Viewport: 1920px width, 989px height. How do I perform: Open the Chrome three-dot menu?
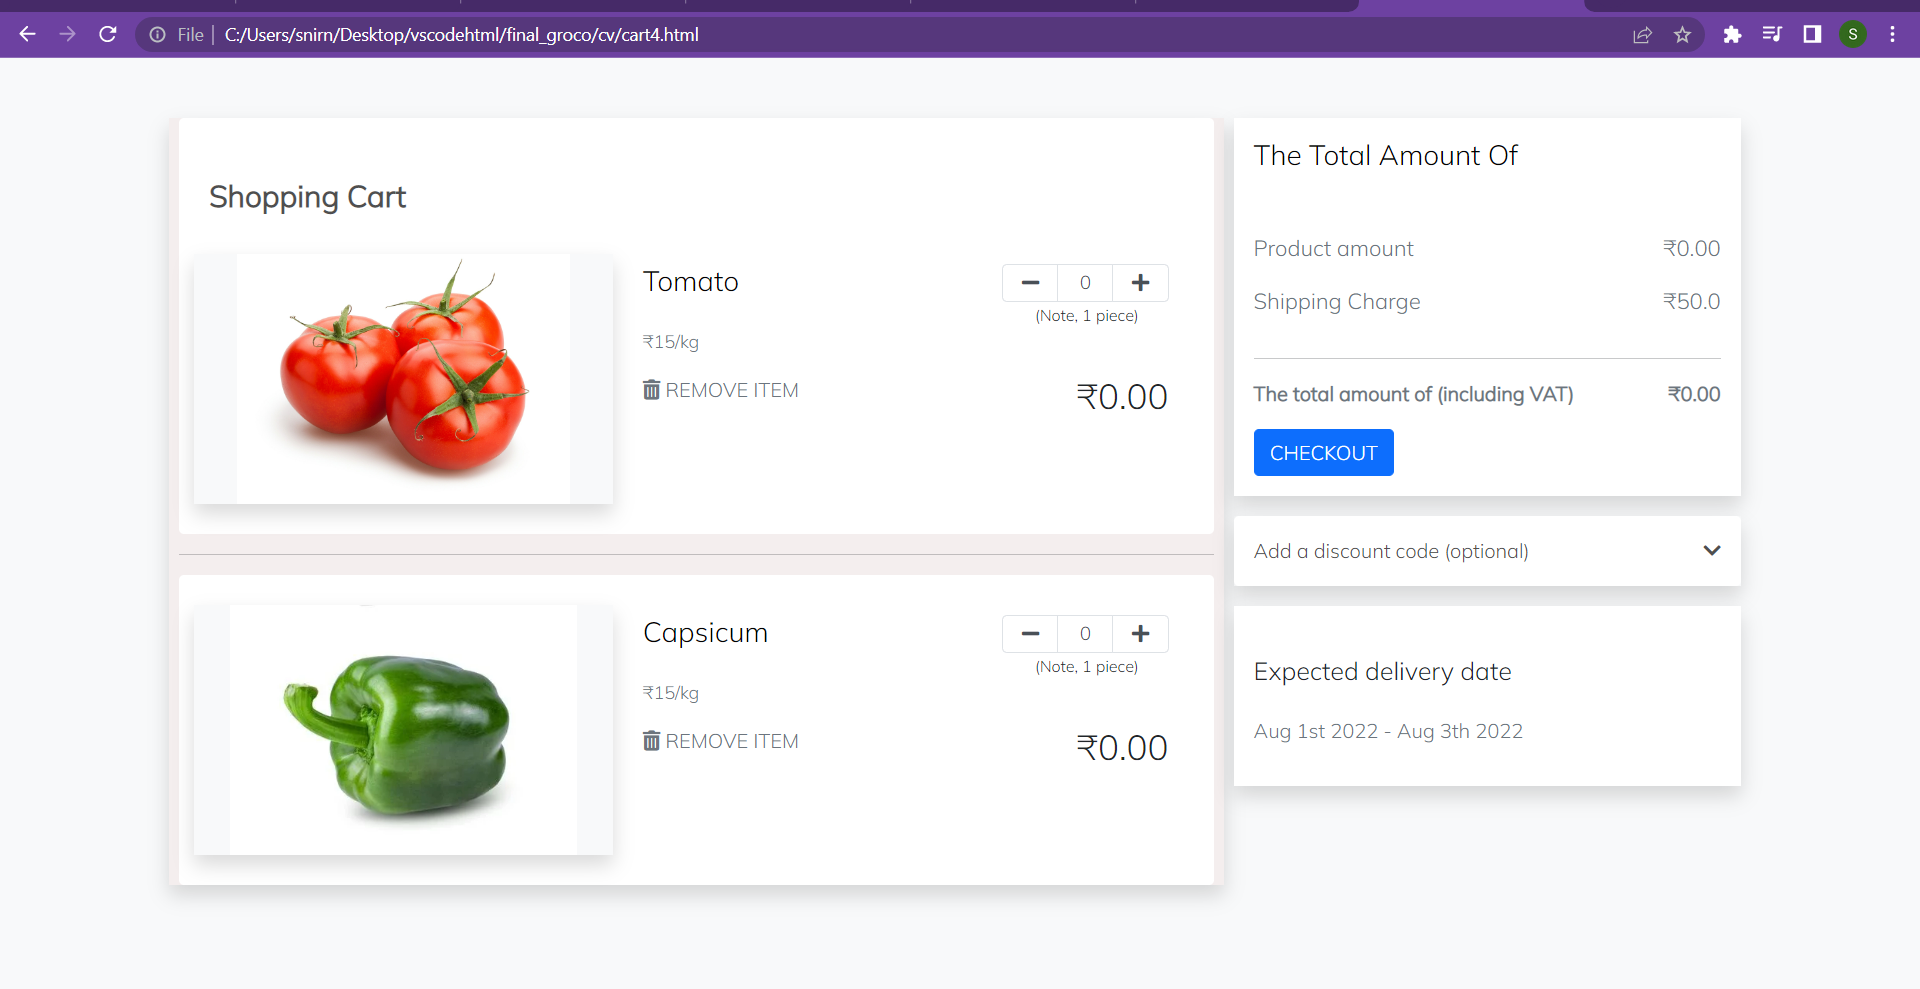click(x=1893, y=34)
